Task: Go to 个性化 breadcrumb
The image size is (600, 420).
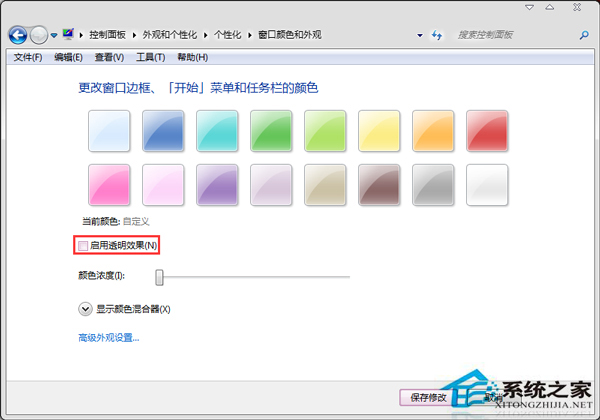Action: click(228, 35)
